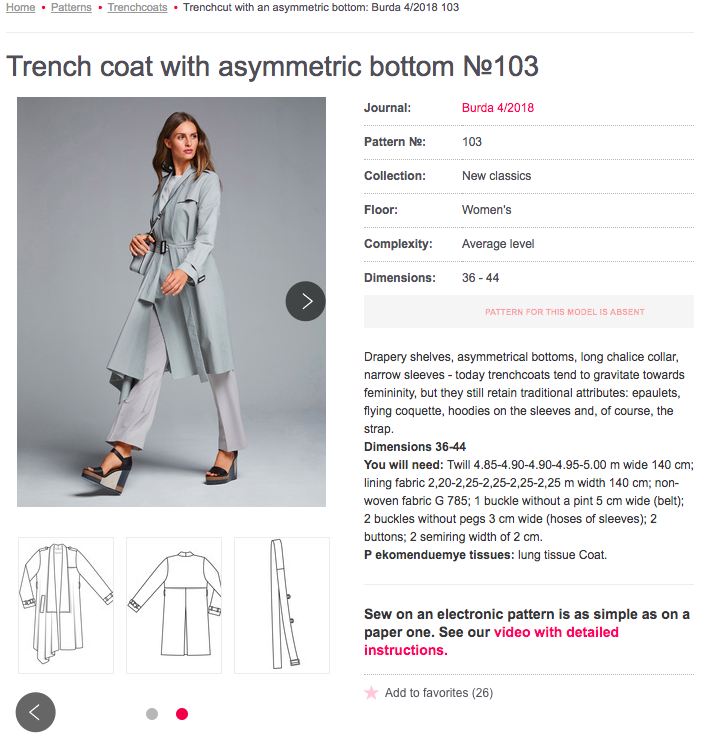Click the Average level complexity value
The width and height of the screenshot is (706, 737).
[x=498, y=244]
